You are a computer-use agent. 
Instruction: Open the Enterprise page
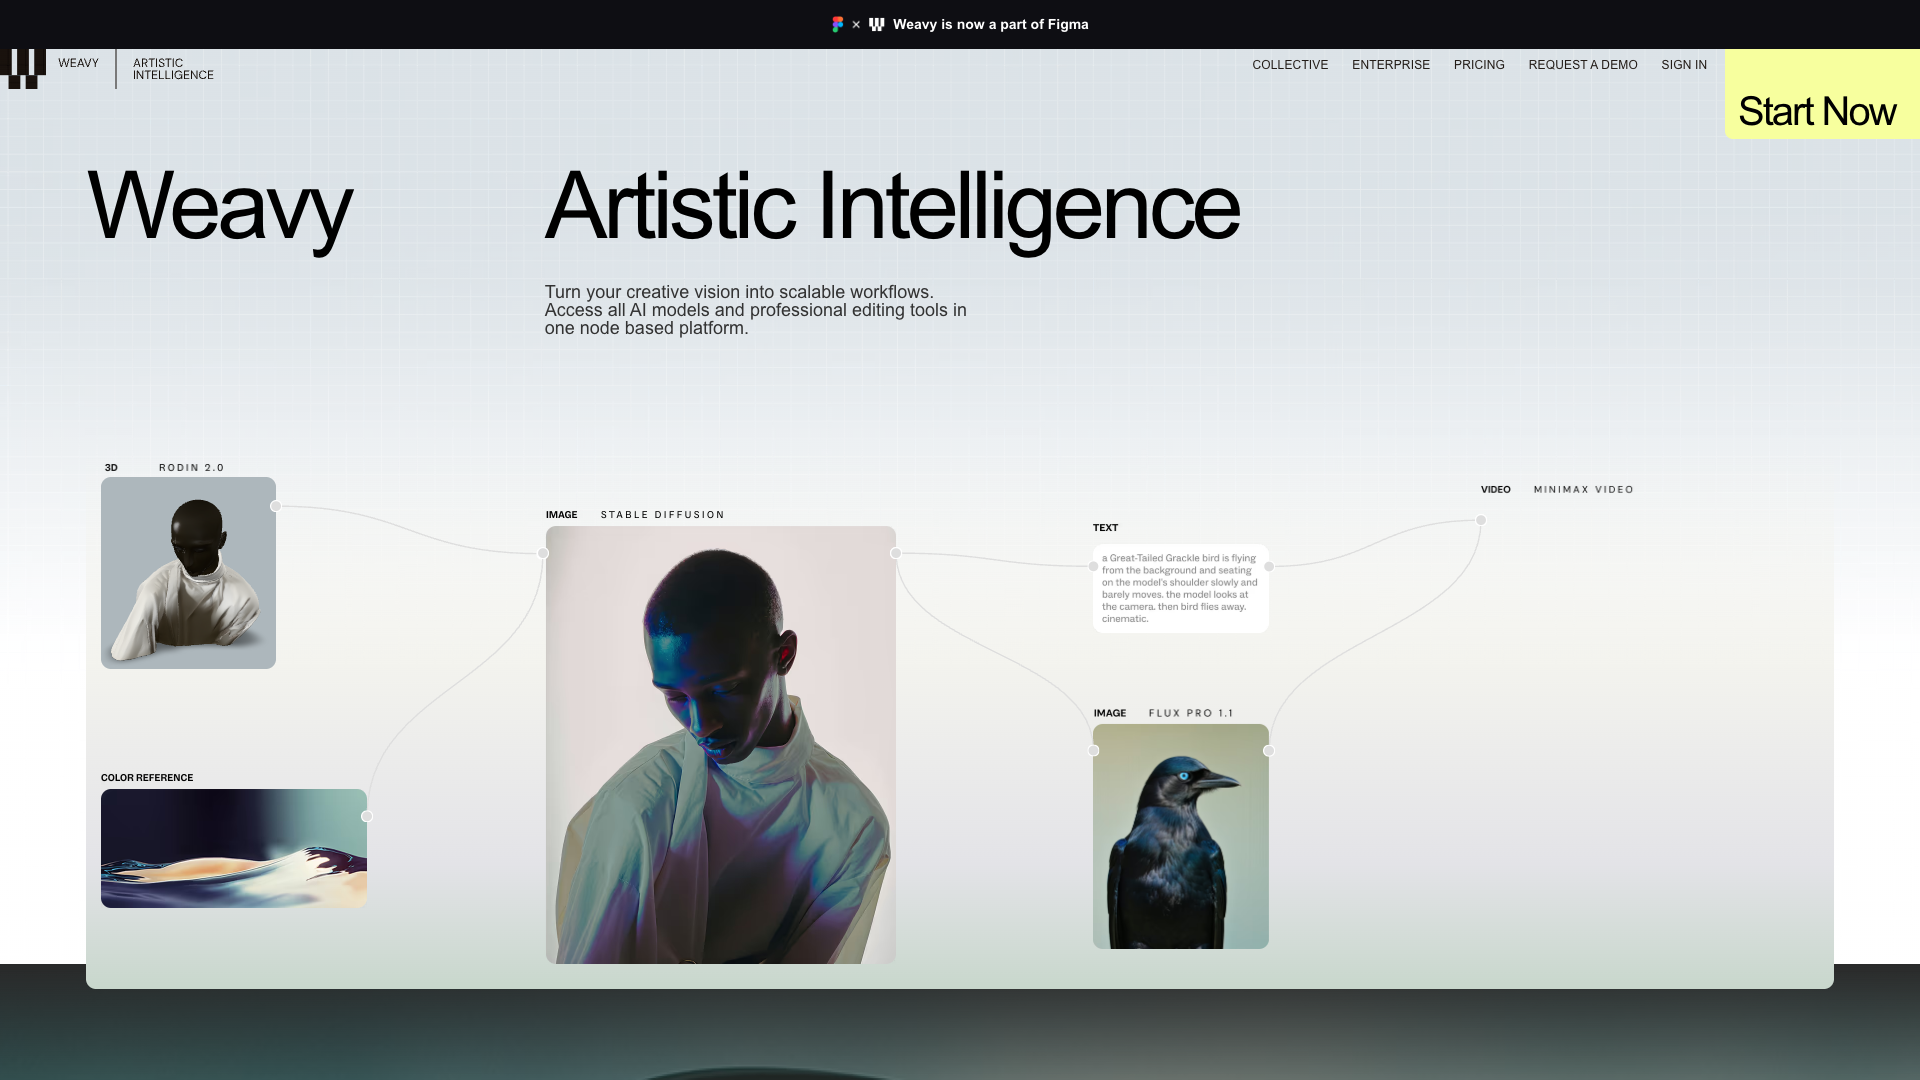[x=1391, y=65]
